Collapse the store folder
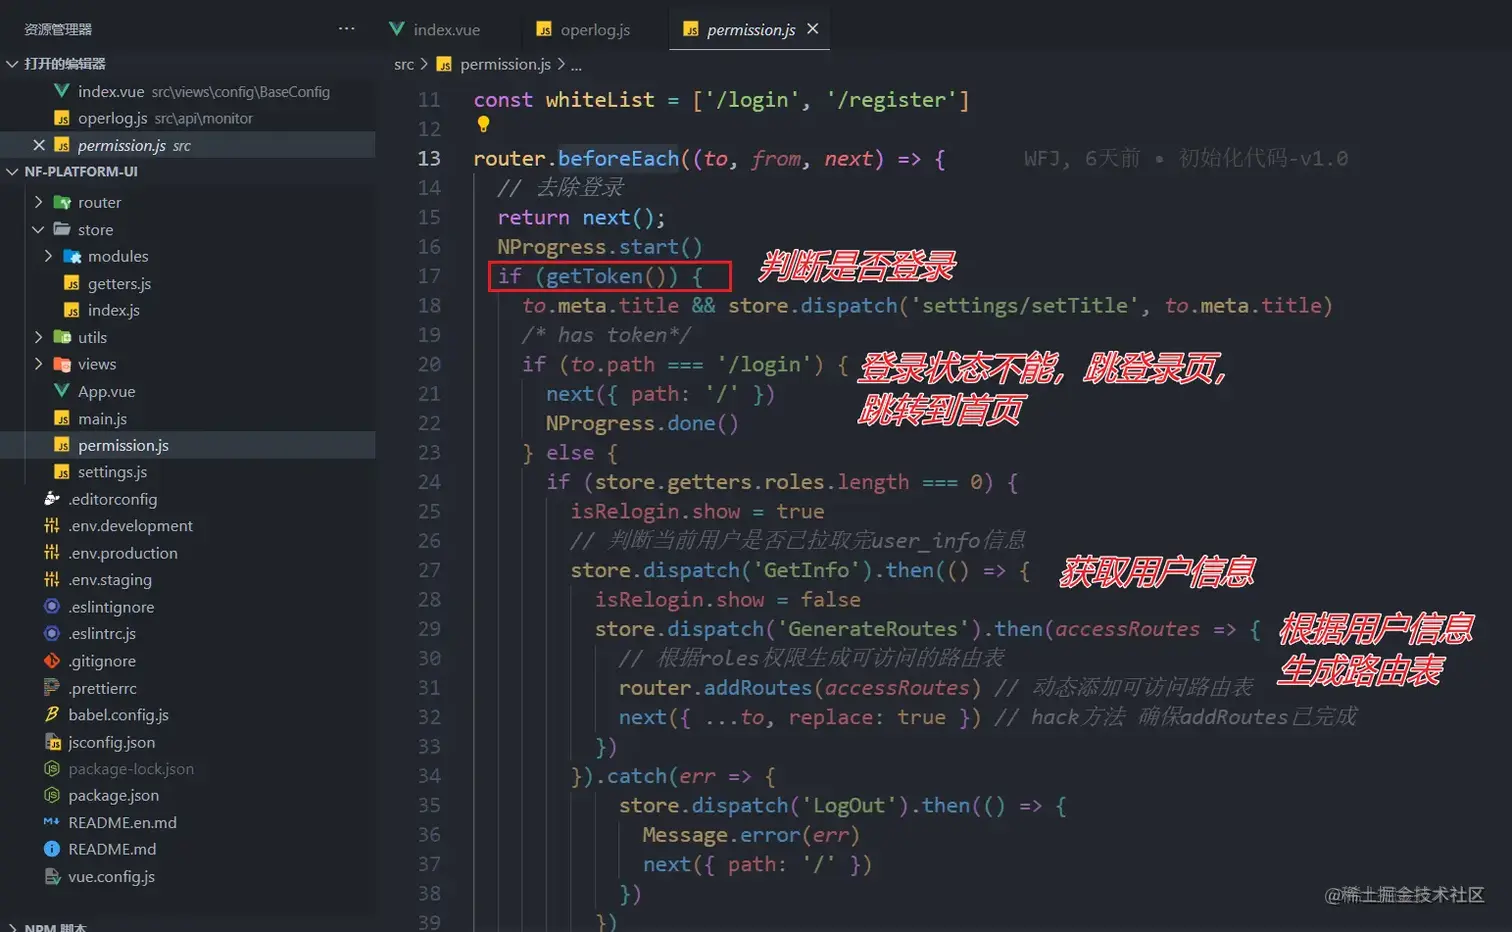Image resolution: width=1512 pixels, height=932 pixels. click(x=38, y=229)
